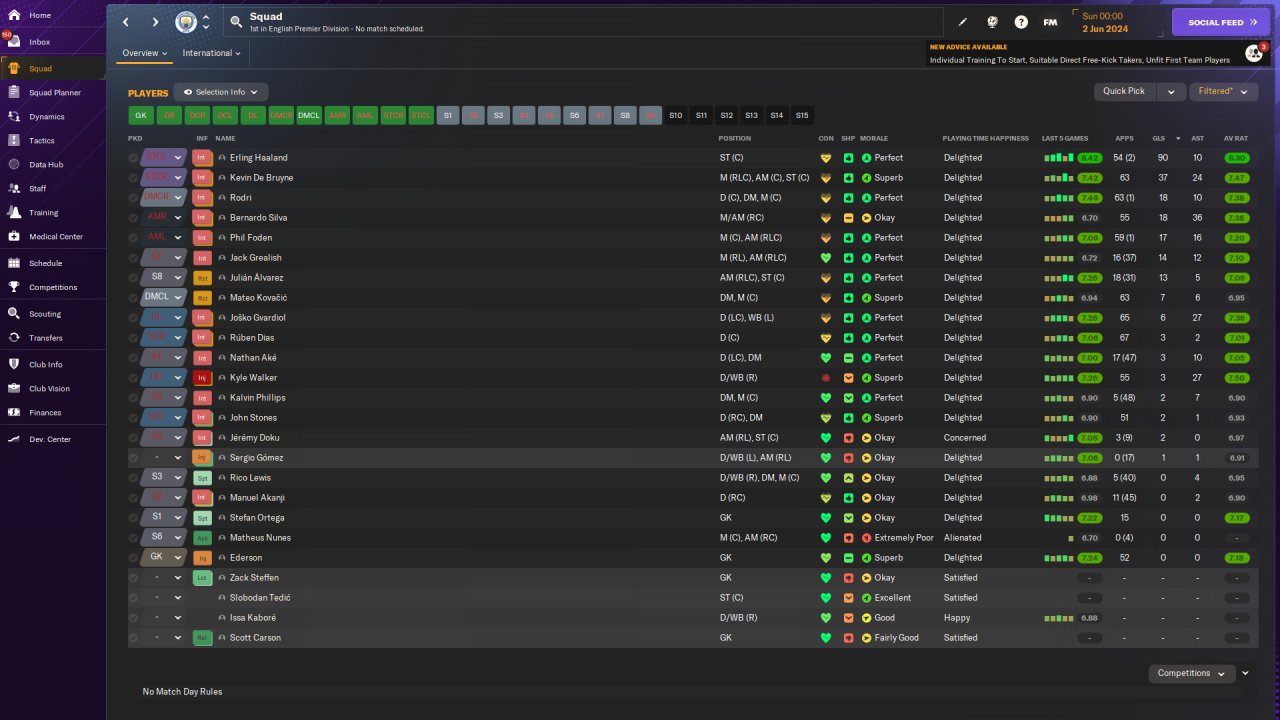Toggle the pick circle for Bernardo Silva

pyautogui.click(x=133, y=218)
